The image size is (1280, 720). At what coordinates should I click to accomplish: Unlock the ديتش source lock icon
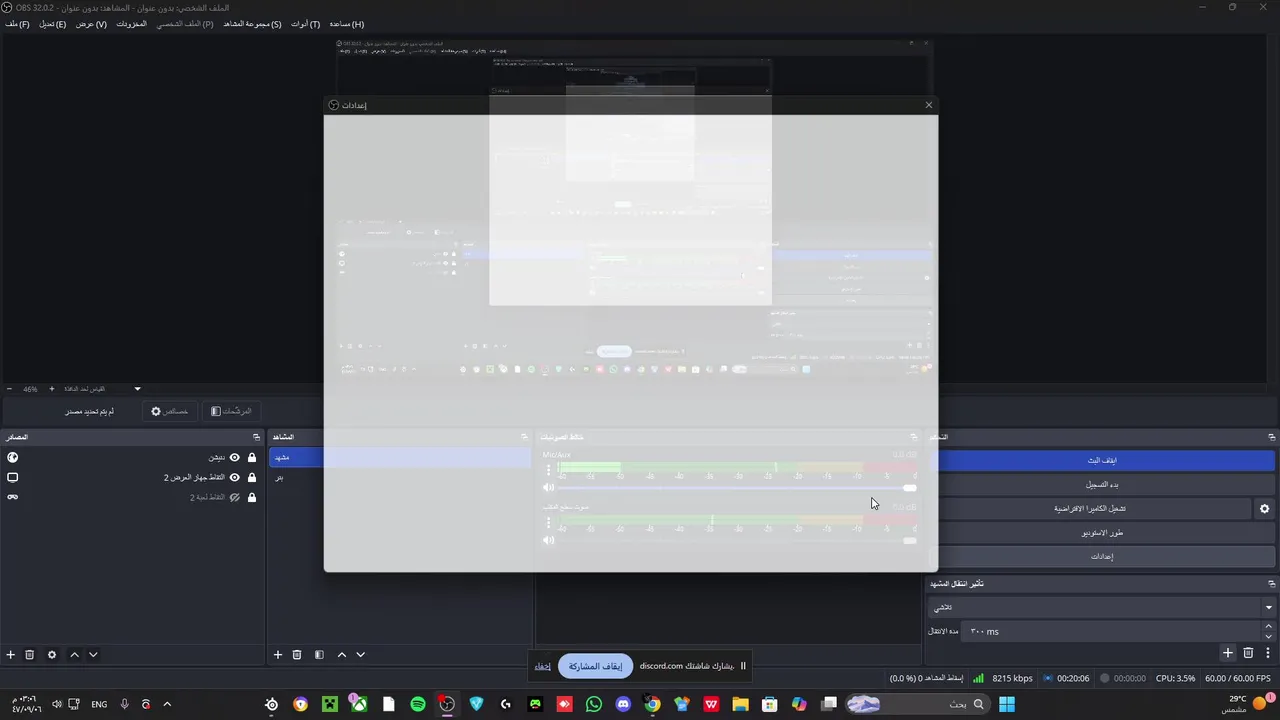pyautogui.click(x=252, y=458)
